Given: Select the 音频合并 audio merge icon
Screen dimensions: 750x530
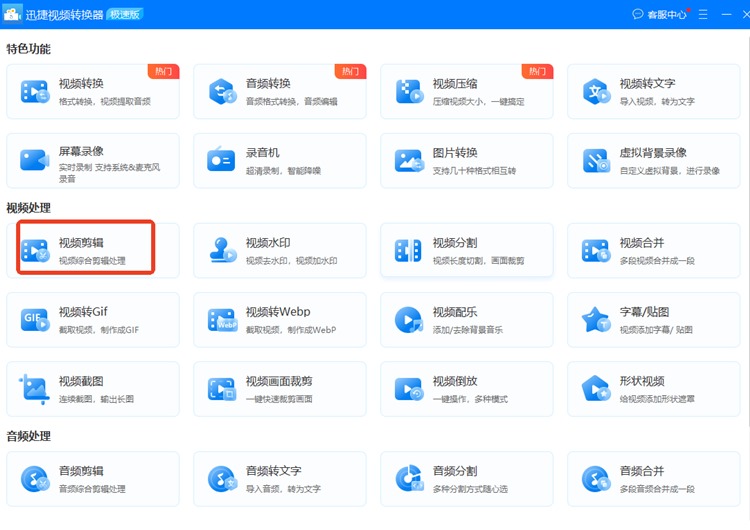Looking at the screenshot, I should (x=596, y=479).
